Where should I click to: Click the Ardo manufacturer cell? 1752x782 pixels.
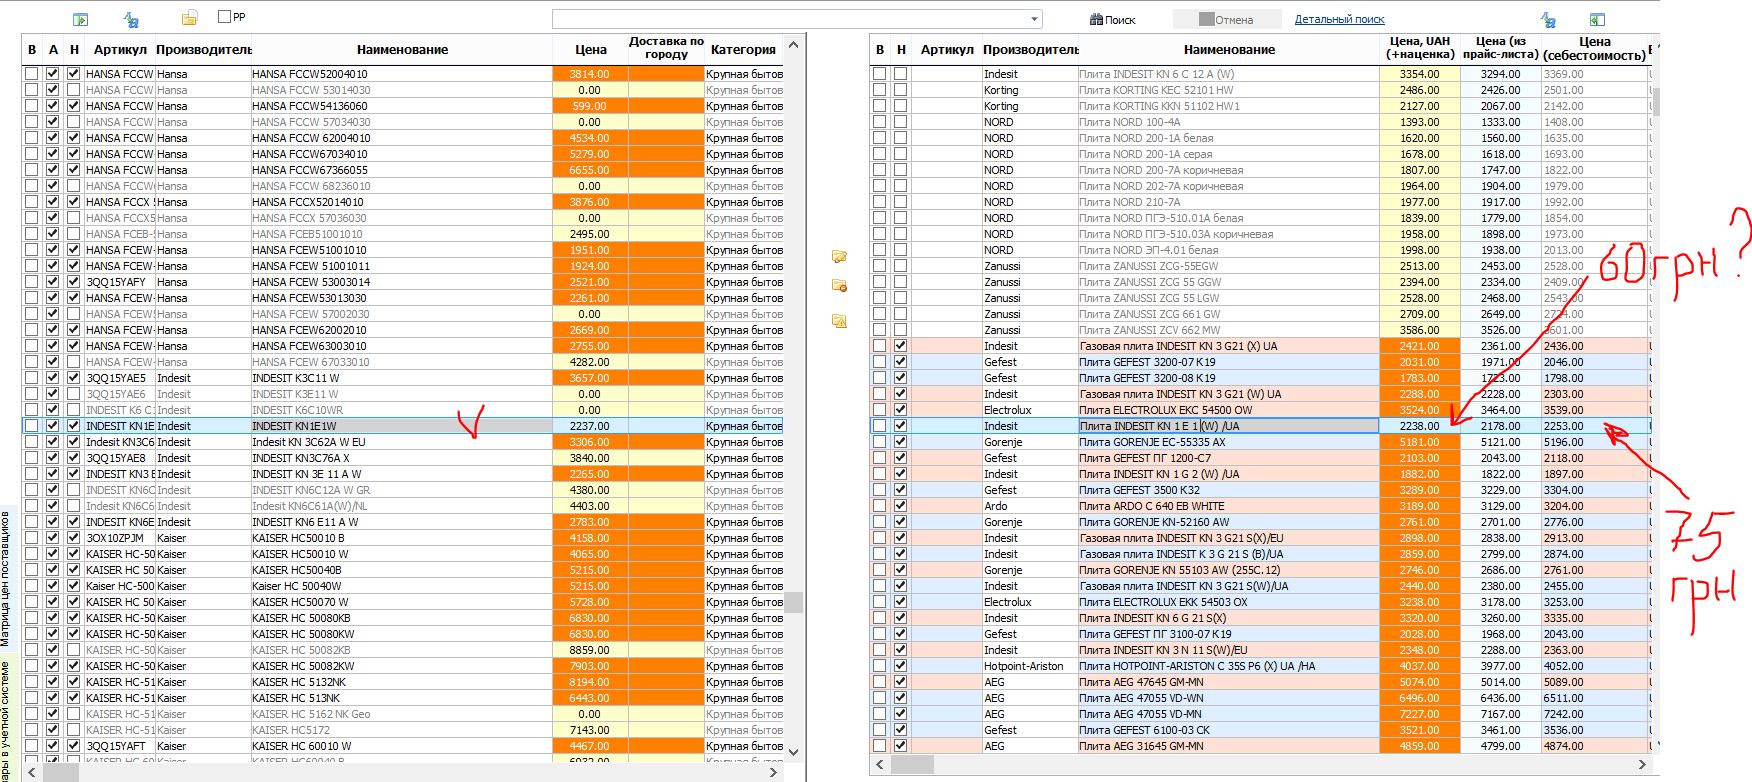click(1030, 506)
